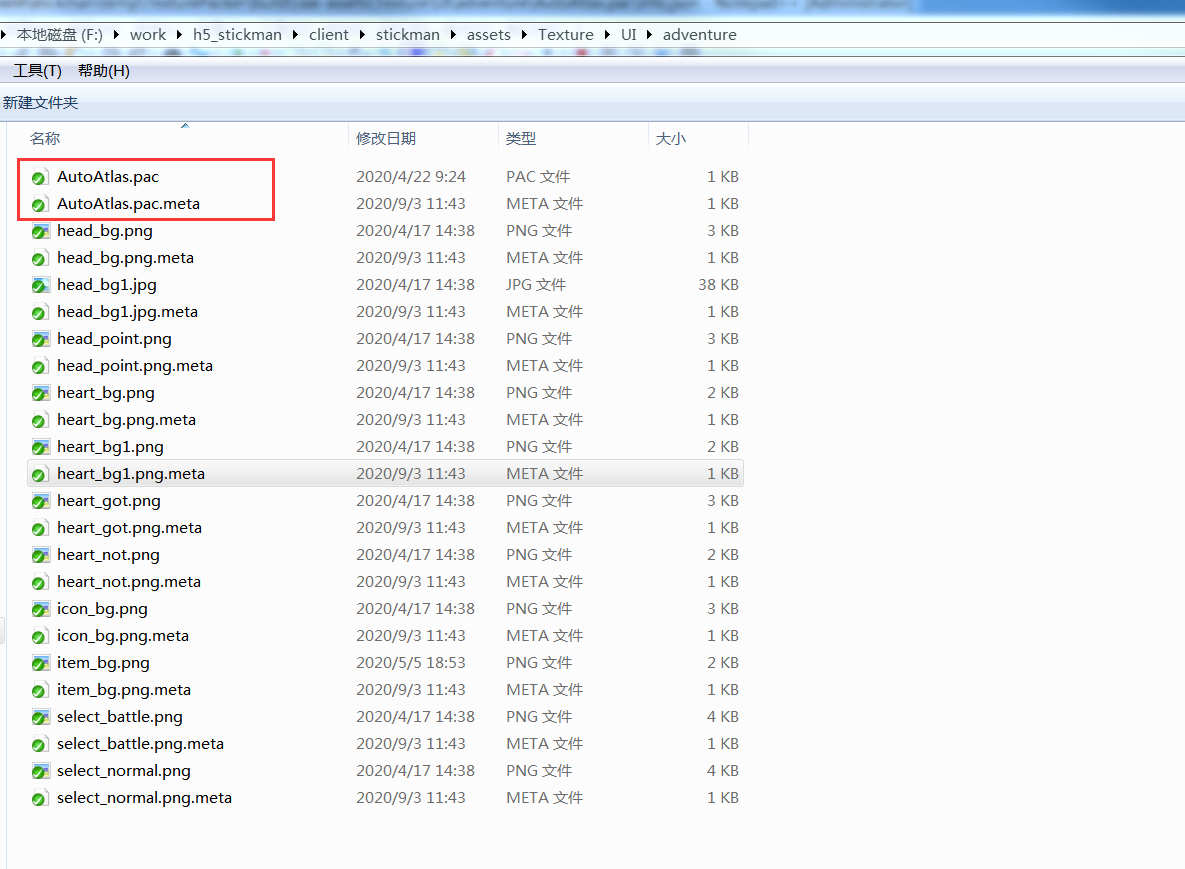
Task: Select the heart_not.png image icon
Action: coord(40,555)
